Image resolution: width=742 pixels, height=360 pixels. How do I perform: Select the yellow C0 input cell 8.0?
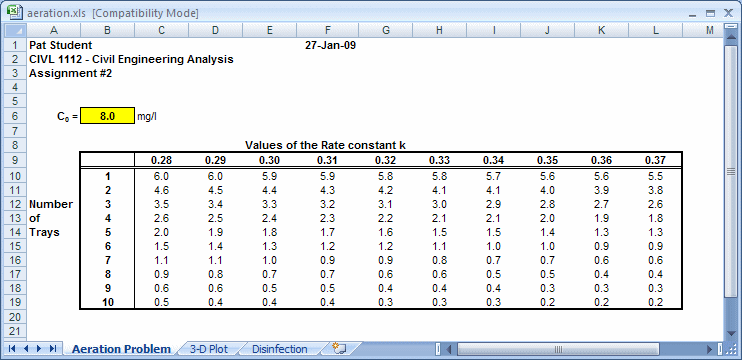[107, 116]
